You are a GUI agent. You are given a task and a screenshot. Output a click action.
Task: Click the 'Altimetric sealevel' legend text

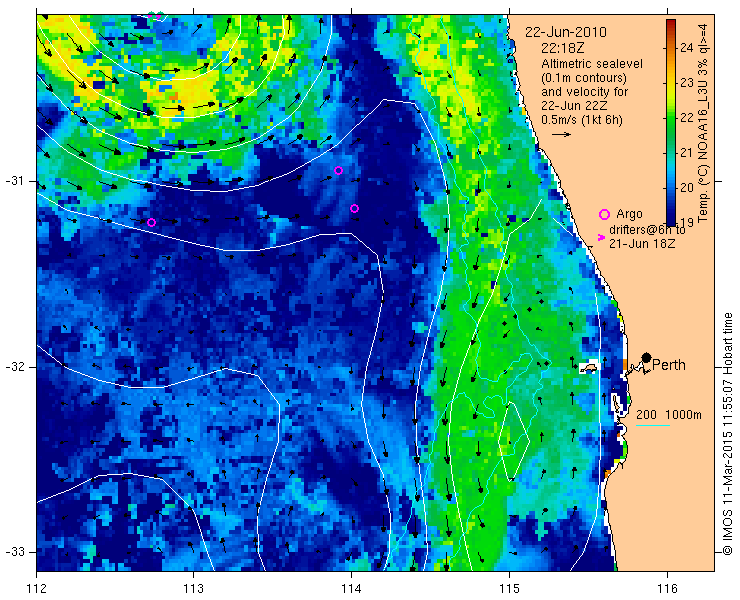[x=592, y=64]
